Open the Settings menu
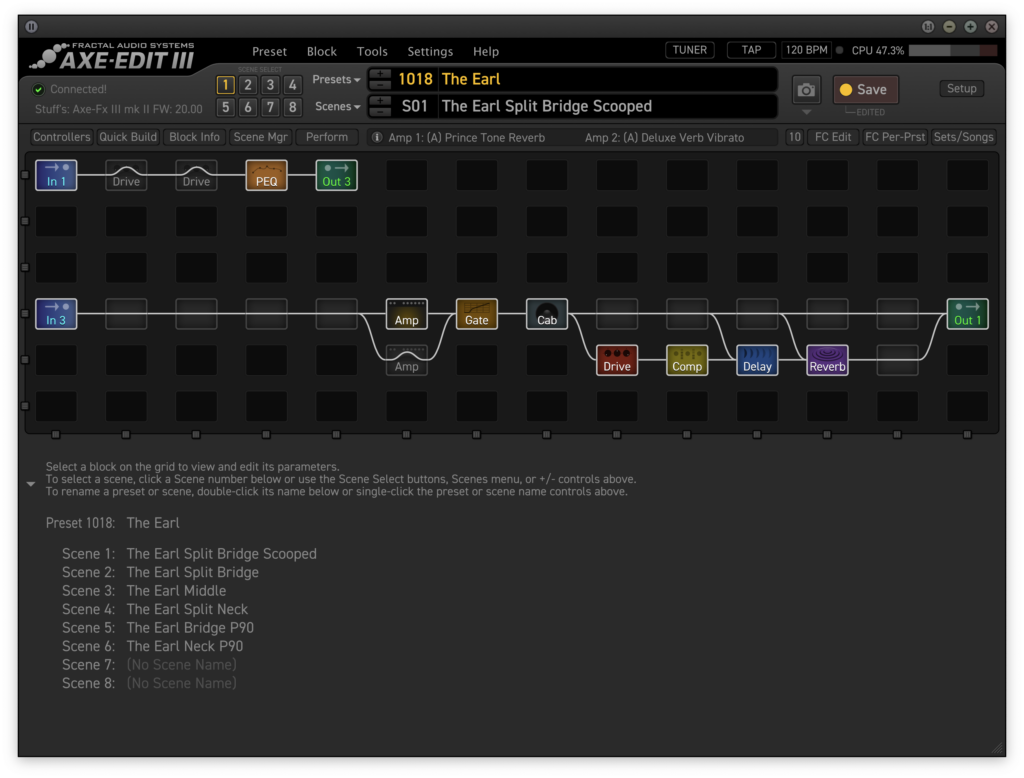 click(430, 52)
